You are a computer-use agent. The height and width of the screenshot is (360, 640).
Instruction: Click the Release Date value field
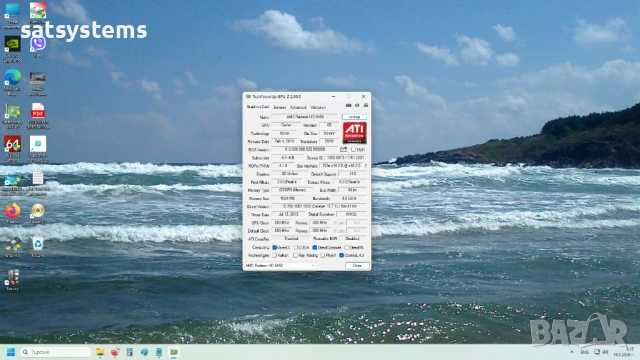284,141
